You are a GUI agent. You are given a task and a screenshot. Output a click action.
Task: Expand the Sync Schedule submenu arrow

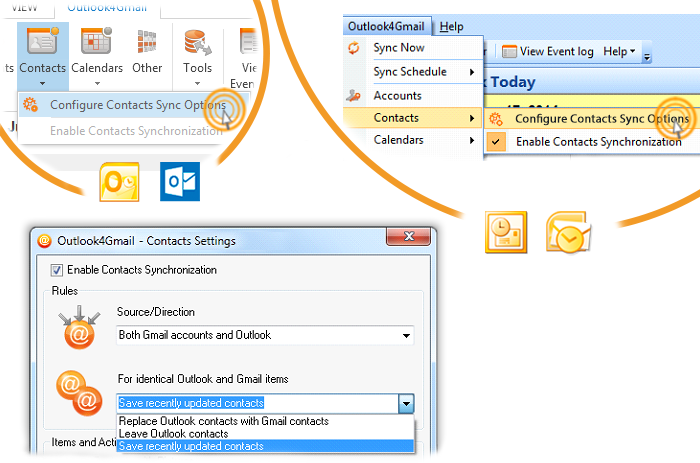472,72
